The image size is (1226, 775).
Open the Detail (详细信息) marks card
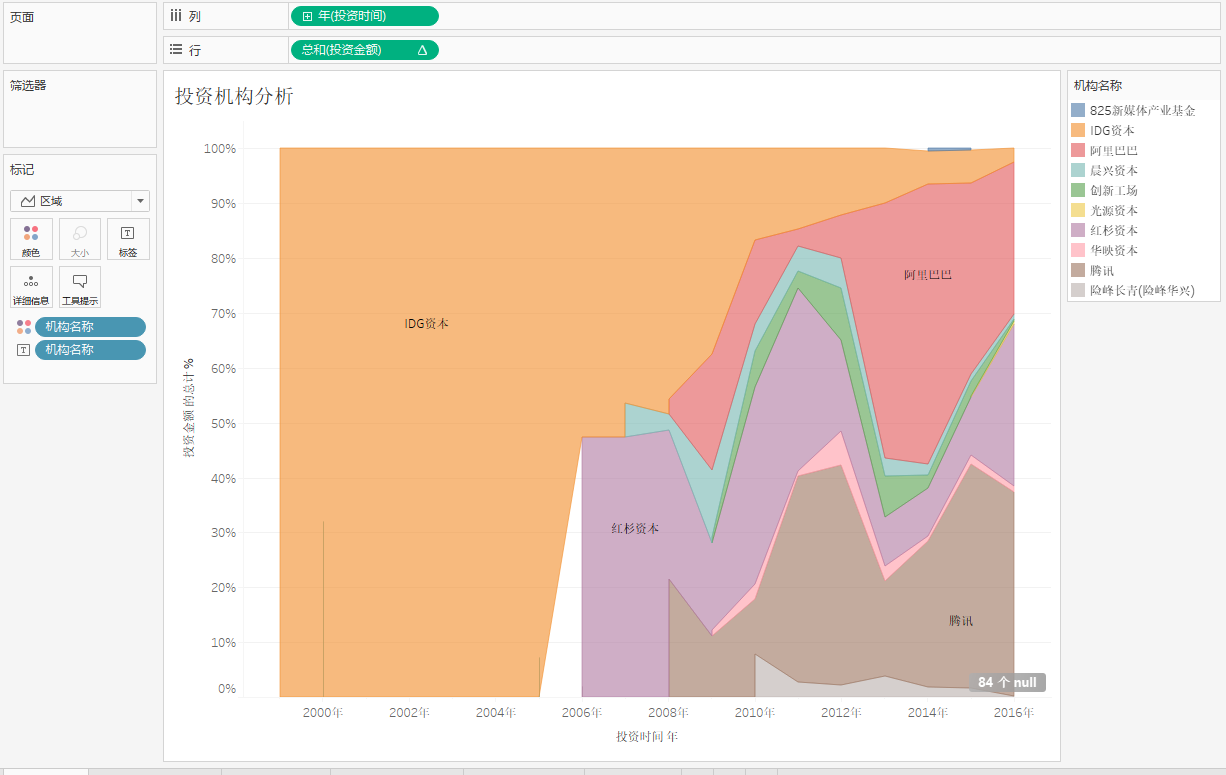point(31,287)
